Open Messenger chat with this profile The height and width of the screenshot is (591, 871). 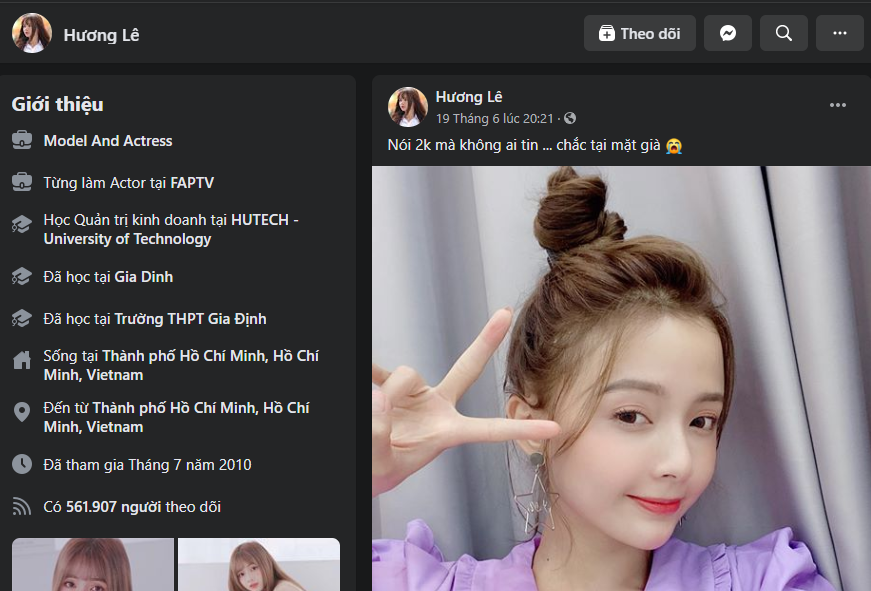[x=728, y=33]
